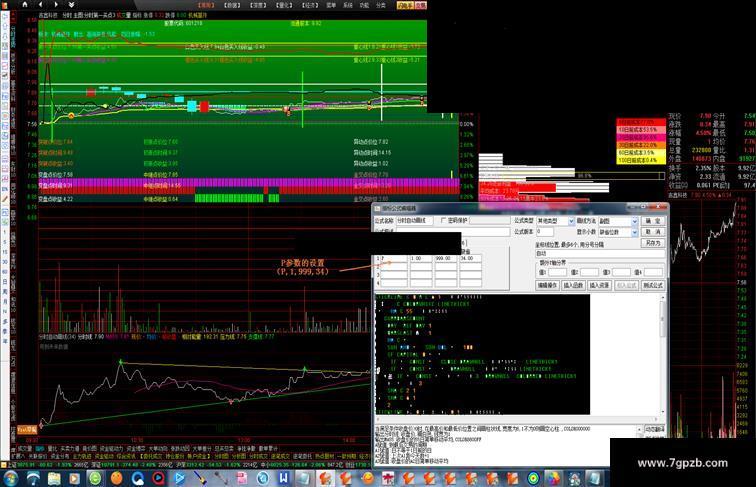The width and height of the screenshot is (756, 487).
Task: Open the round orange icon on the taskbar
Action: point(117,478)
